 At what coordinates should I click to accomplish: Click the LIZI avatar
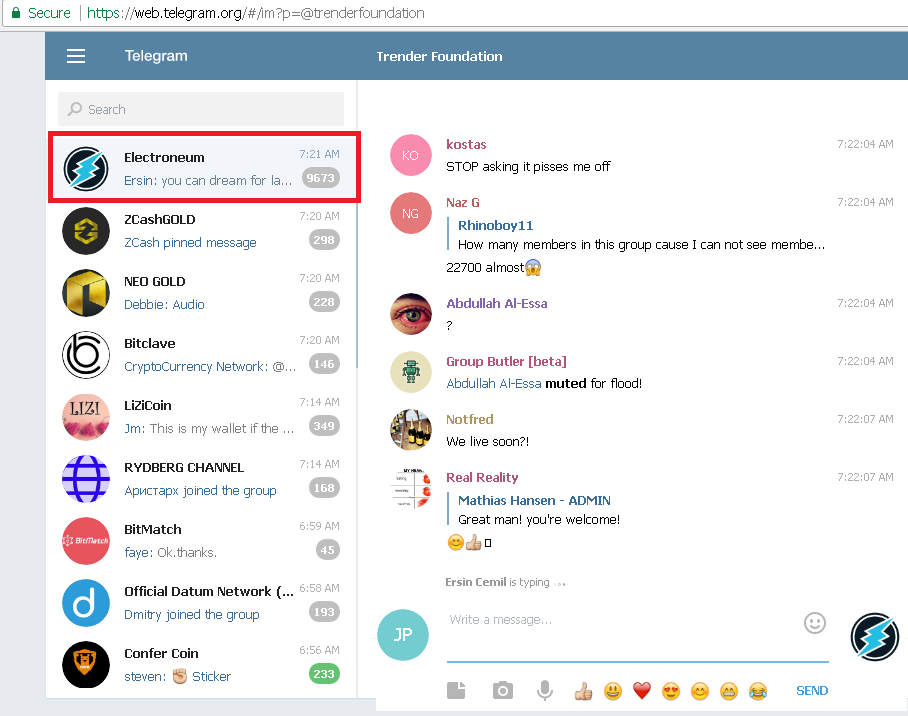tap(86, 417)
